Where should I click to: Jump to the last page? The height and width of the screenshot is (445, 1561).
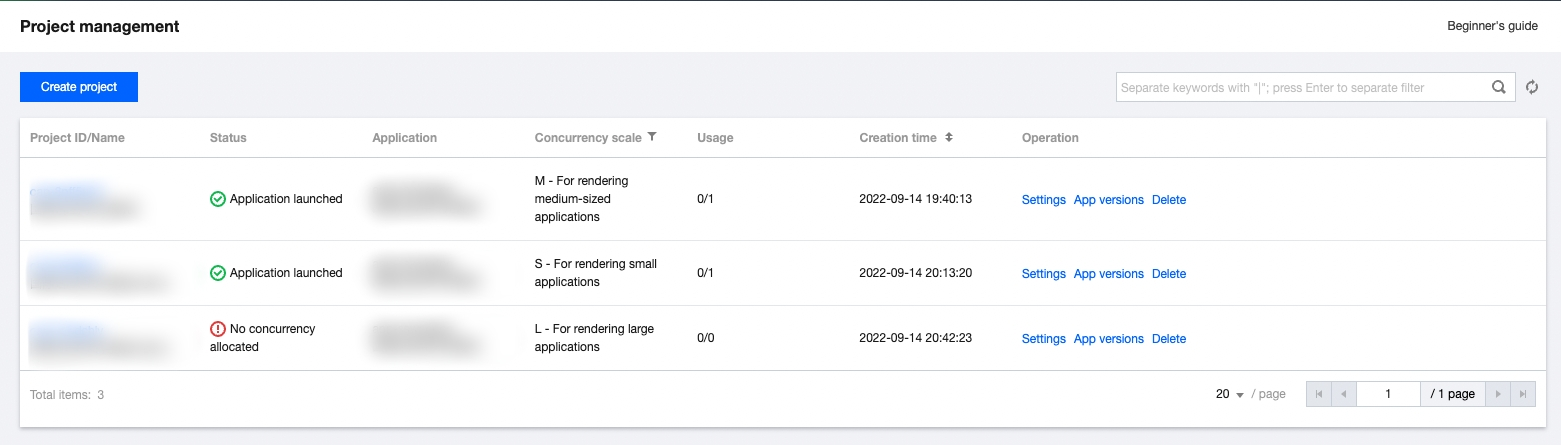[1522, 394]
